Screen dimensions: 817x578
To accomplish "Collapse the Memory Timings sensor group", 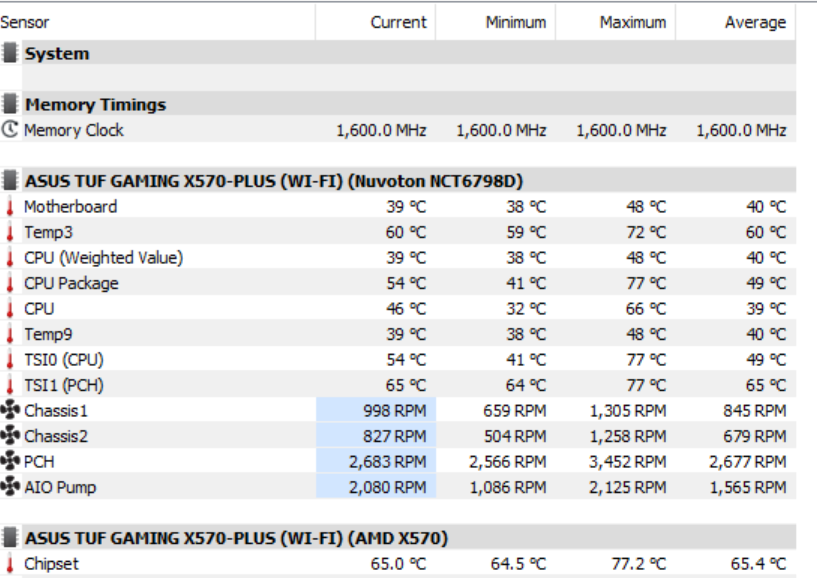I will pyautogui.click(x=398, y=104).
